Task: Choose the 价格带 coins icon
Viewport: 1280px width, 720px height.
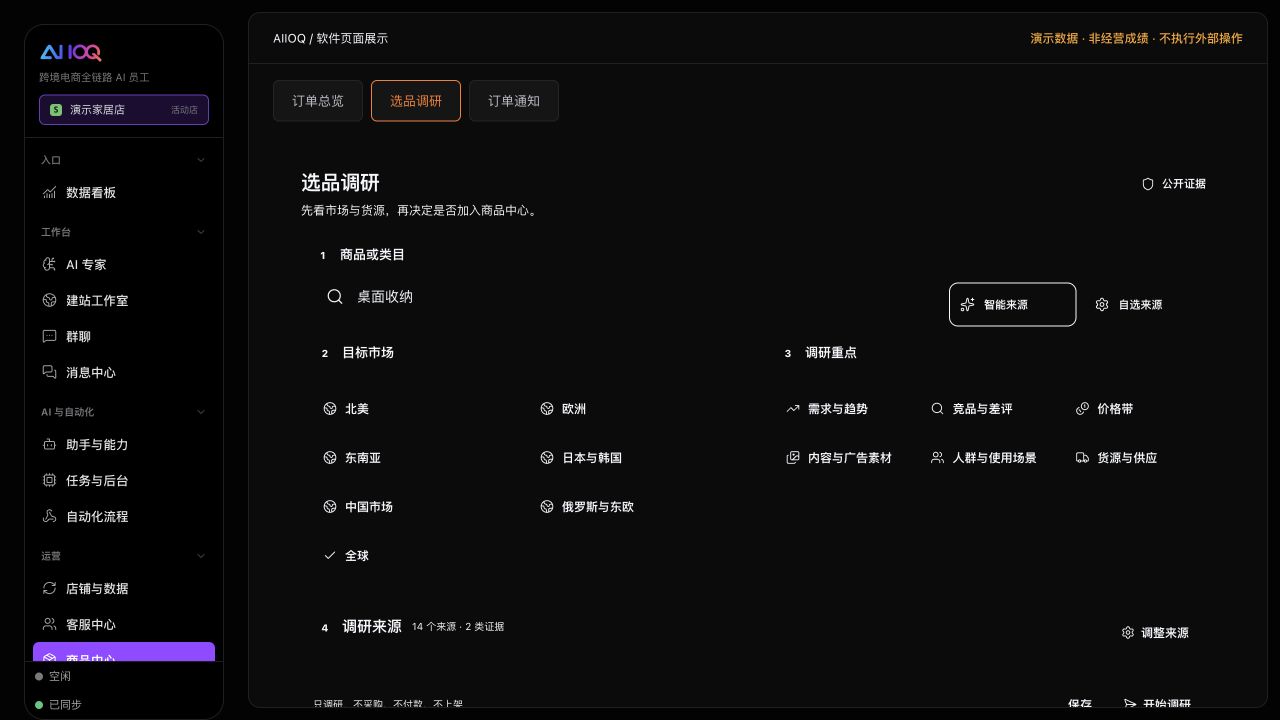Action: point(1082,409)
